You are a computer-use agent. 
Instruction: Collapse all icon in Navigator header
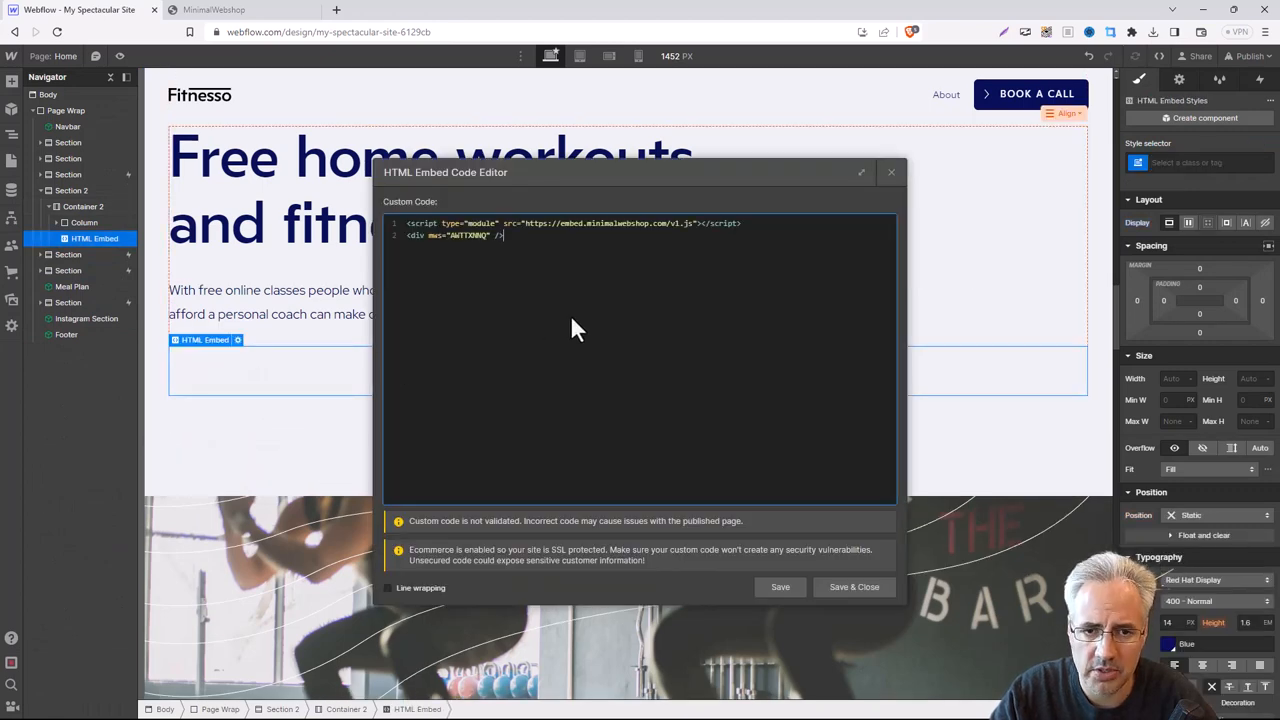pyautogui.click(x=111, y=77)
